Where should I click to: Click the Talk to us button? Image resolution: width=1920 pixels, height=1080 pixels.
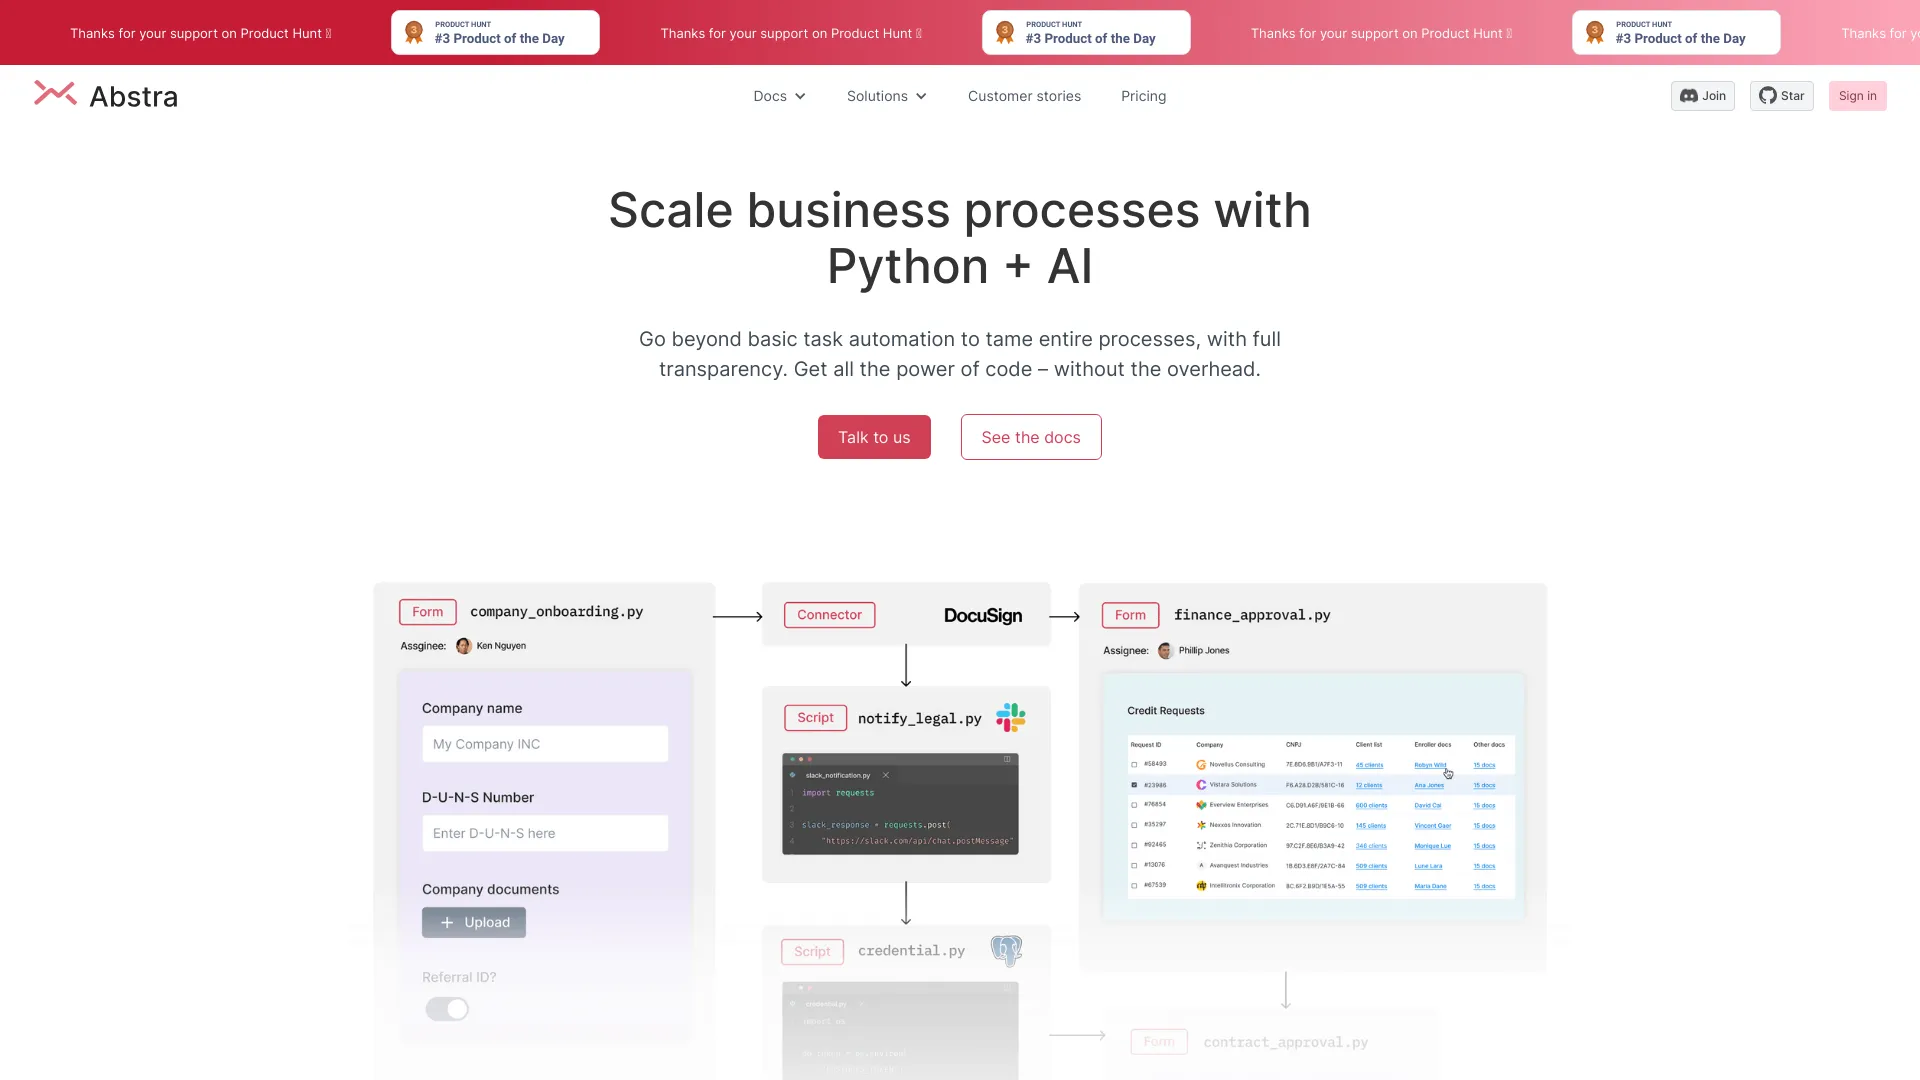pos(874,436)
